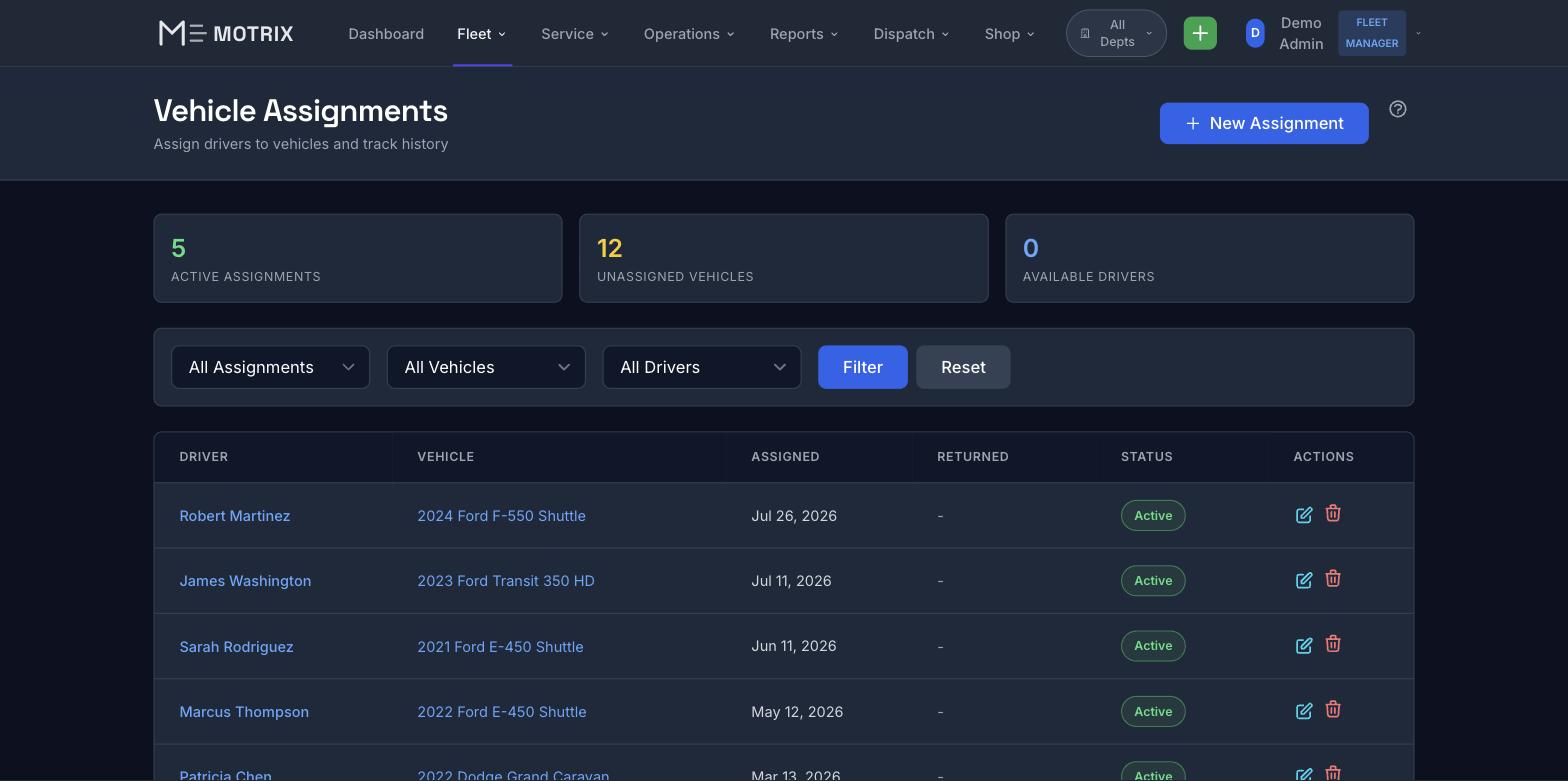Open driver Sarah Rodriguez's link
Screen dimensions: 1568x781
[236, 647]
